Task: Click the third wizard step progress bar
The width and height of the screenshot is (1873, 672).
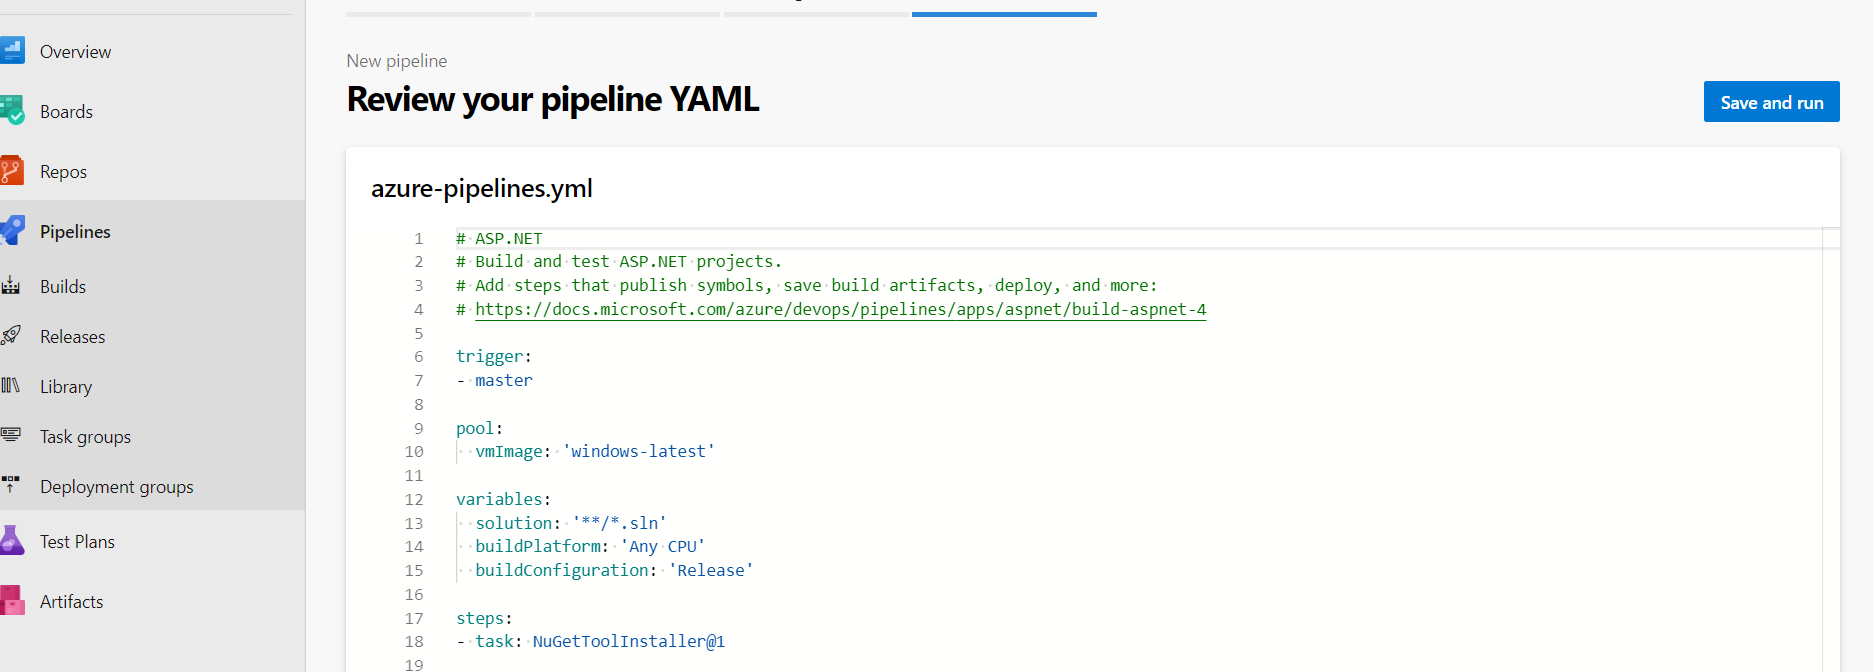Action: [816, 14]
